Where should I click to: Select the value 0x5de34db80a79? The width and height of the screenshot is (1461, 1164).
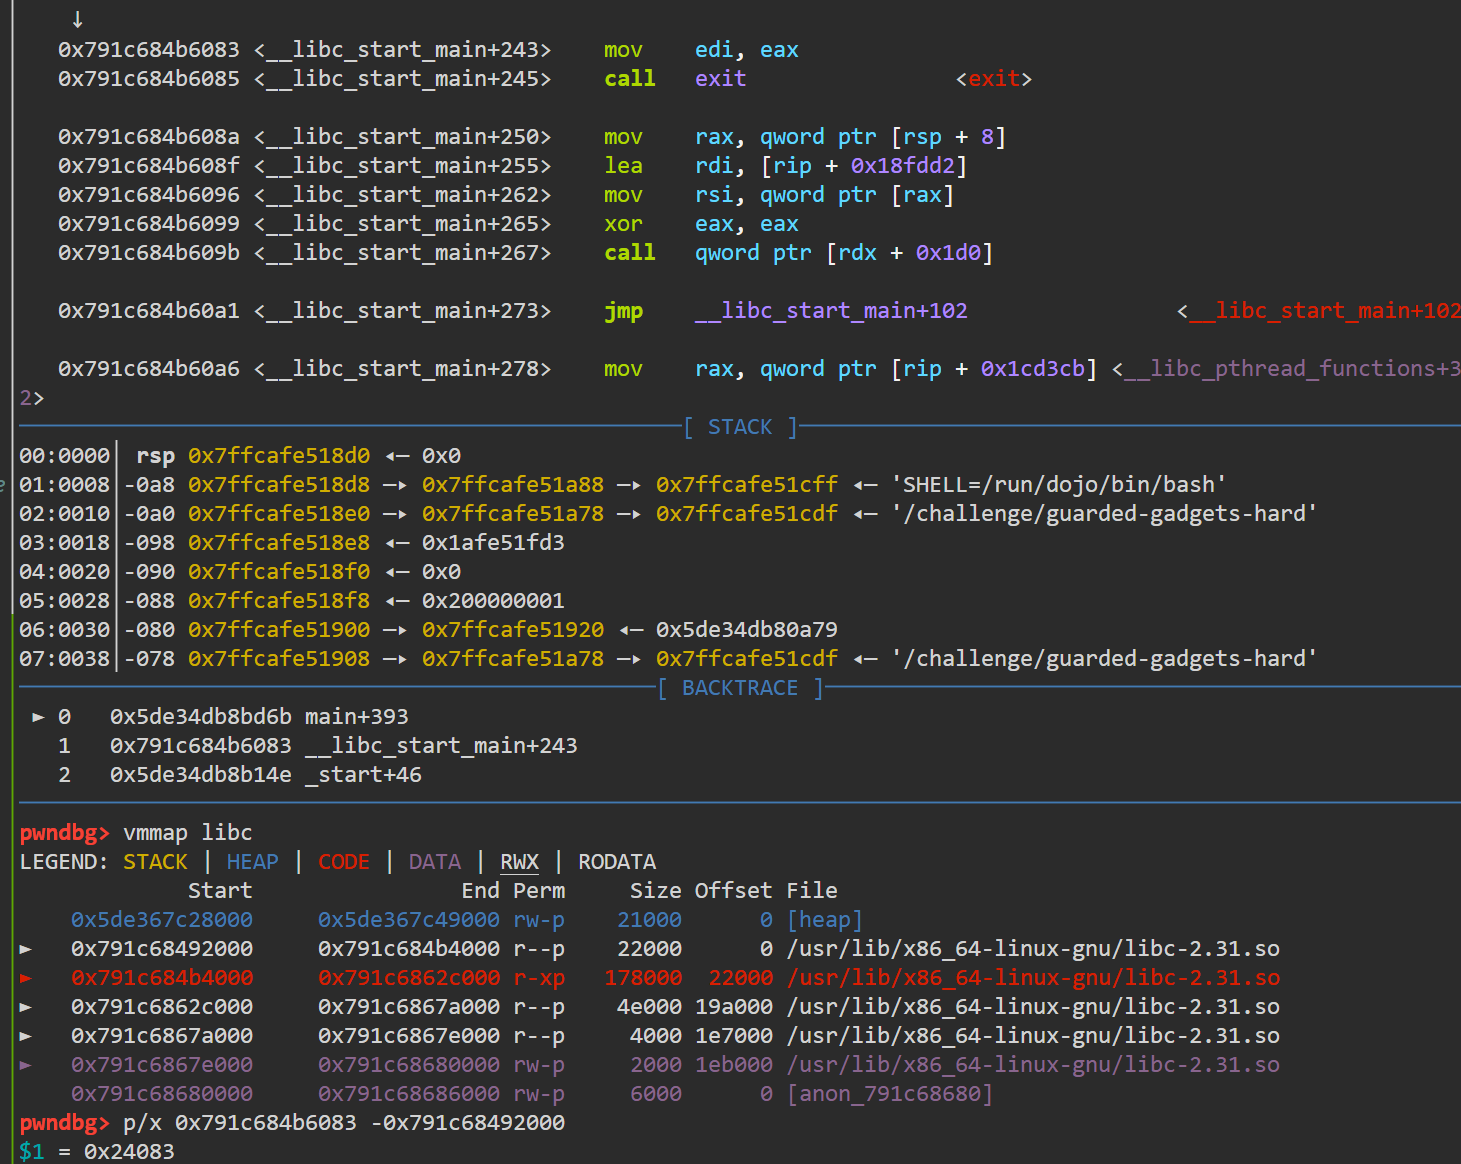tap(747, 630)
